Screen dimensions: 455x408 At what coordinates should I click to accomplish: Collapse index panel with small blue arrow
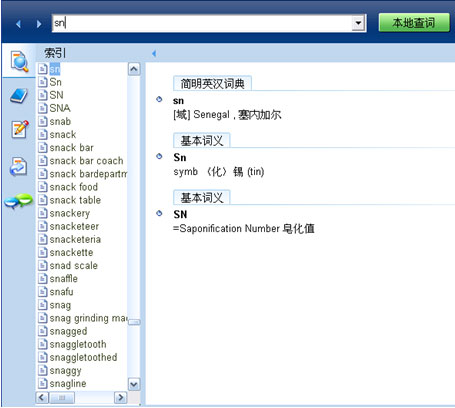pos(154,53)
